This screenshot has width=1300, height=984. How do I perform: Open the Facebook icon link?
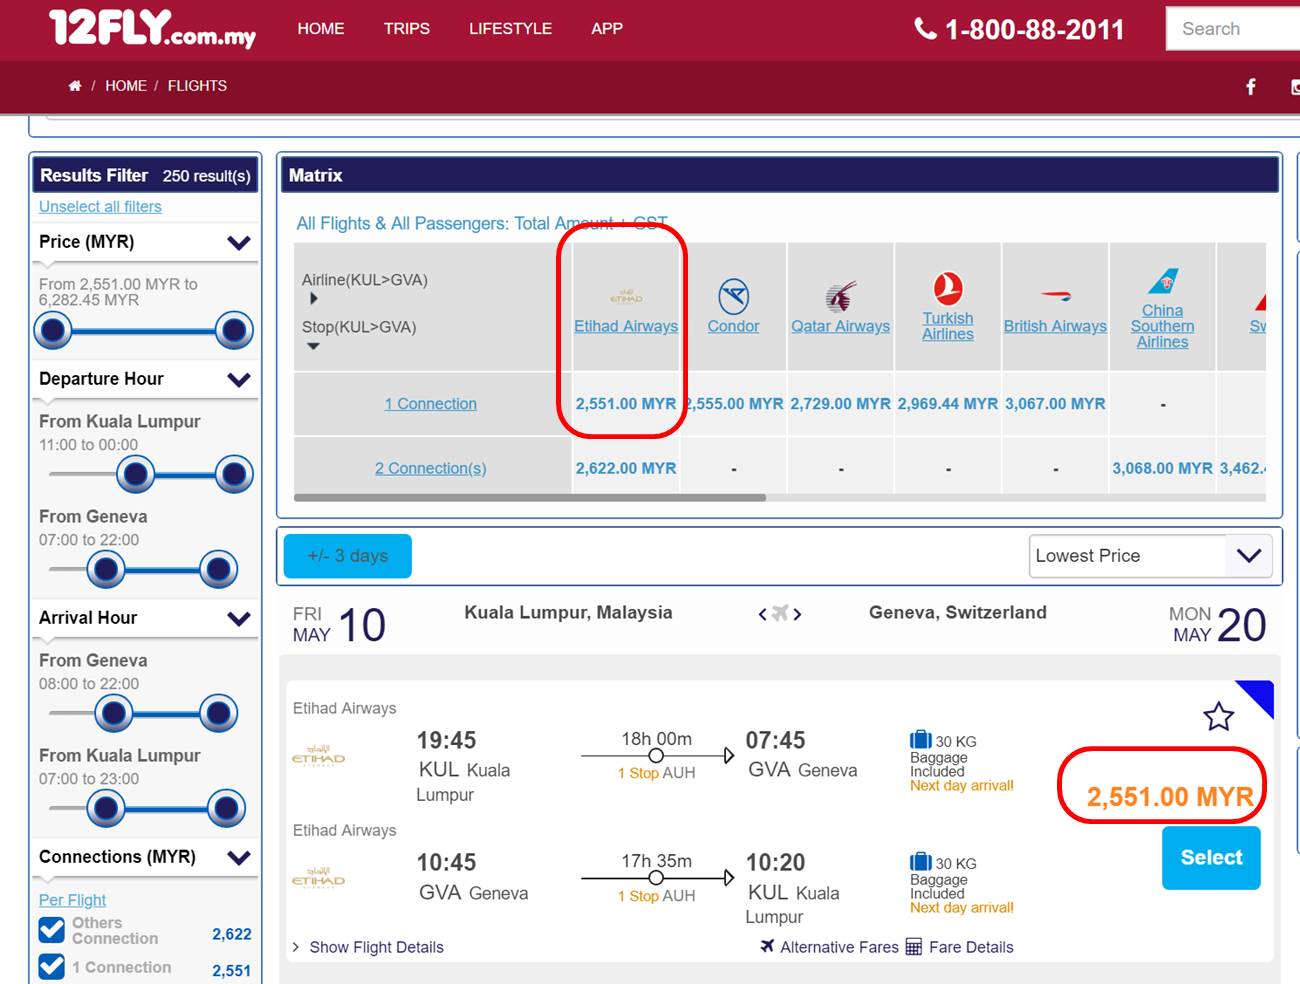tap(1250, 87)
